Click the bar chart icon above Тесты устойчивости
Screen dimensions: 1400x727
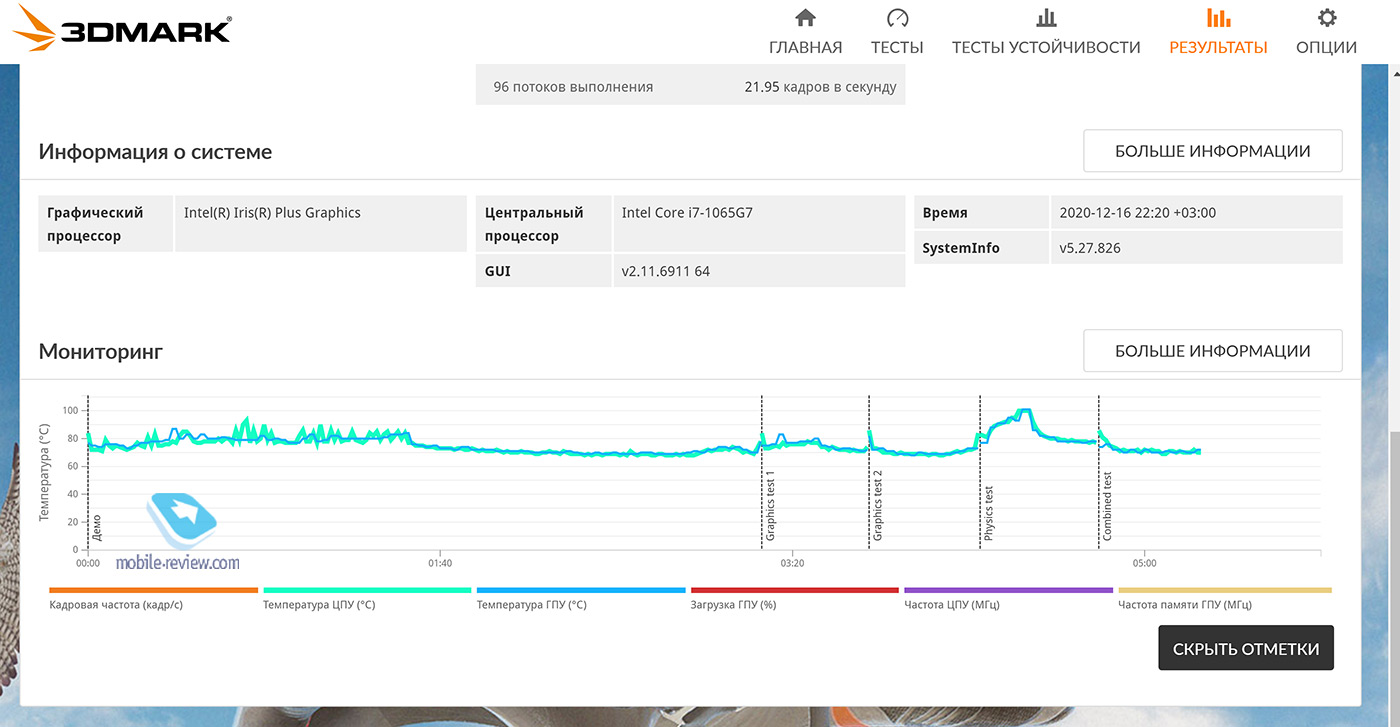[1046, 18]
